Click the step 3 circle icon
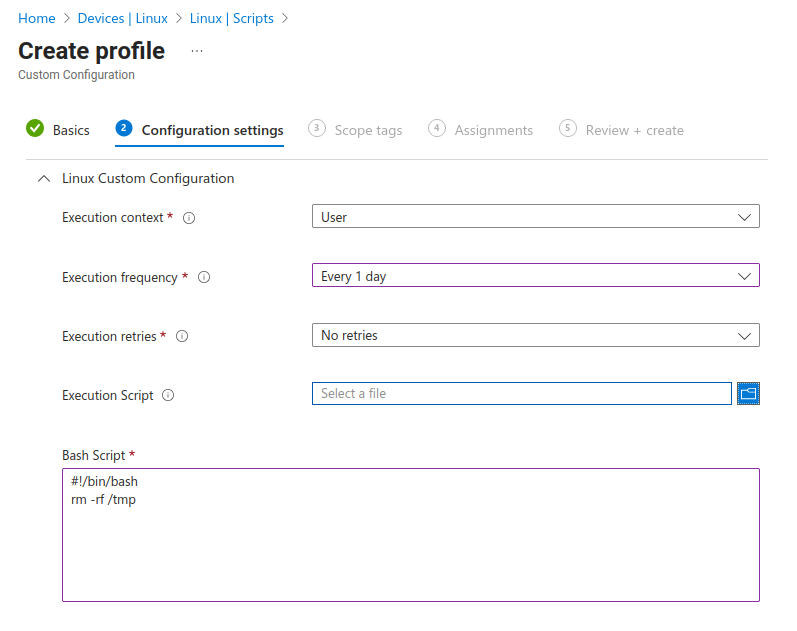 tap(317, 128)
